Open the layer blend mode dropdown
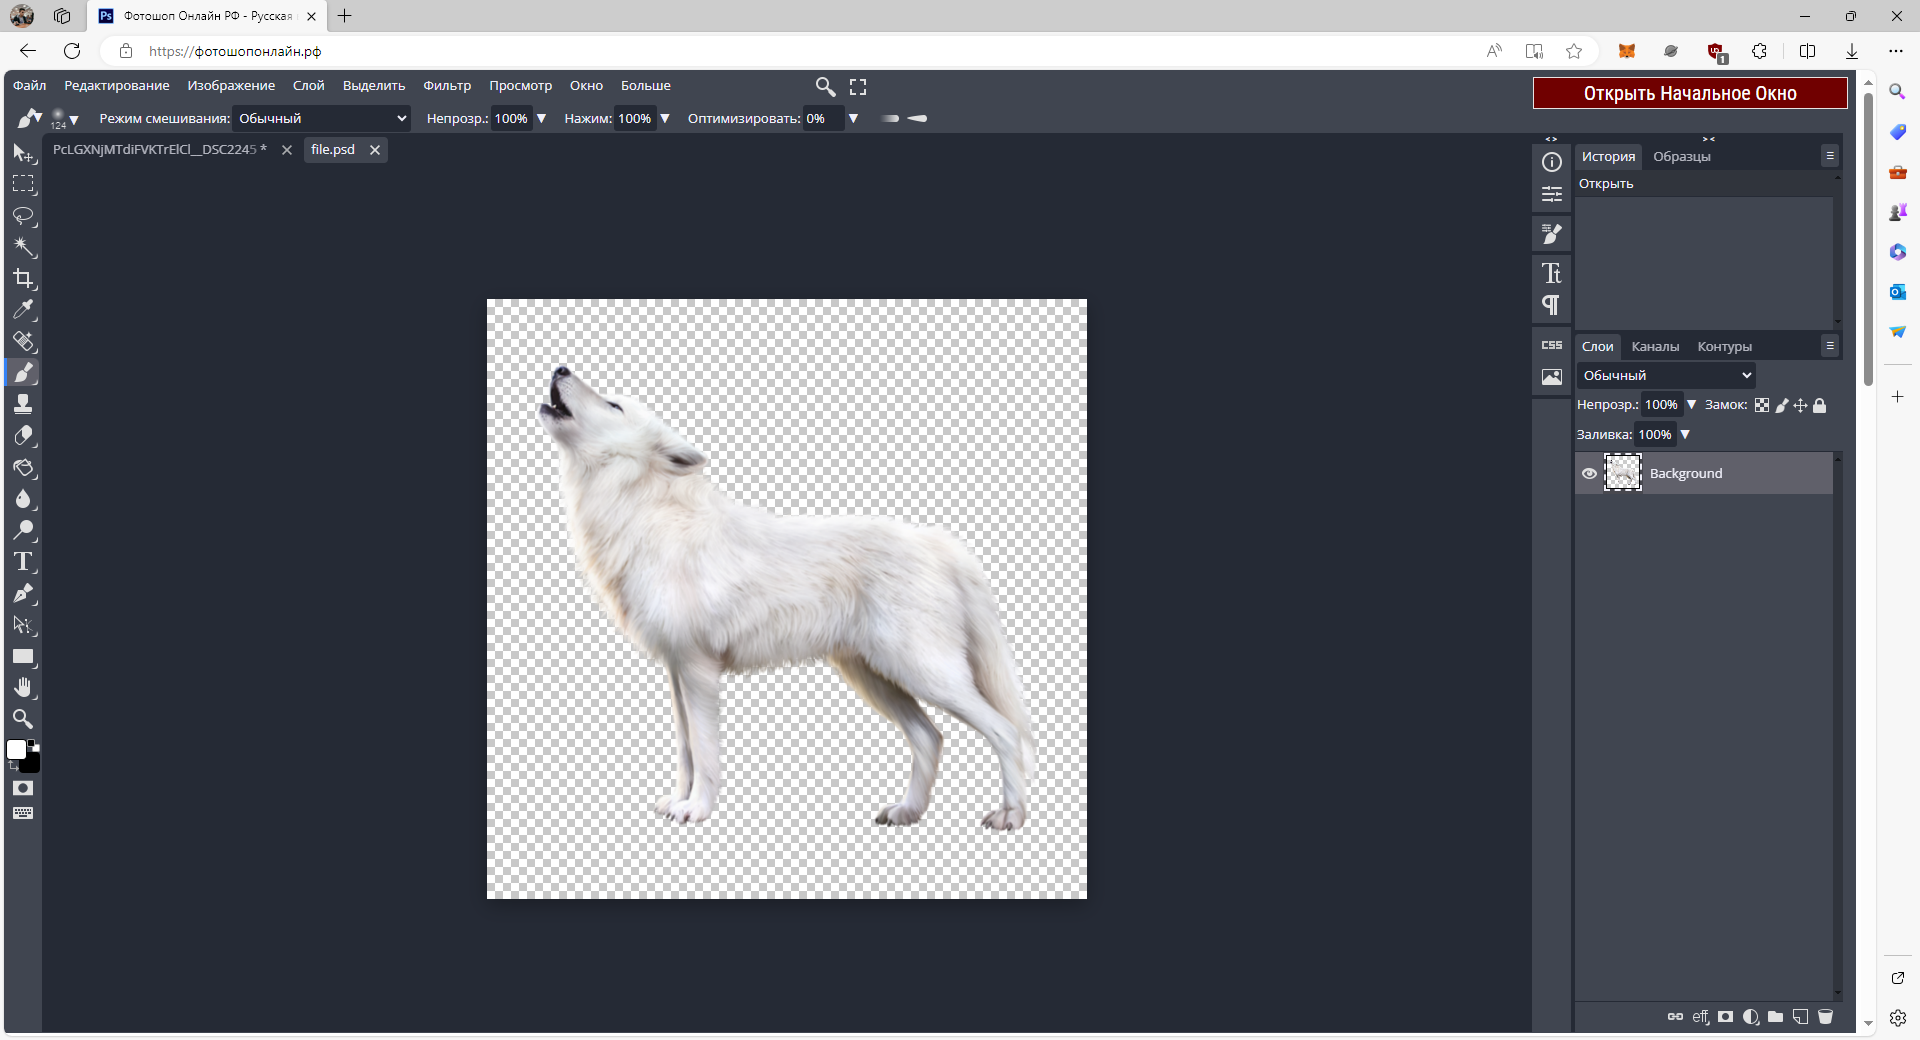The width and height of the screenshot is (1920, 1040). 1666,375
